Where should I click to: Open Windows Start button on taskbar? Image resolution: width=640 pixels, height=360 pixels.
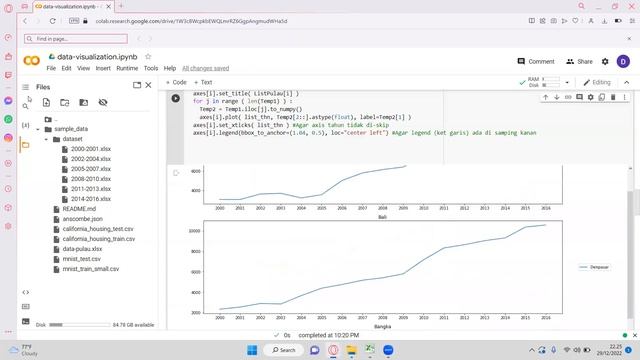(x=252, y=350)
